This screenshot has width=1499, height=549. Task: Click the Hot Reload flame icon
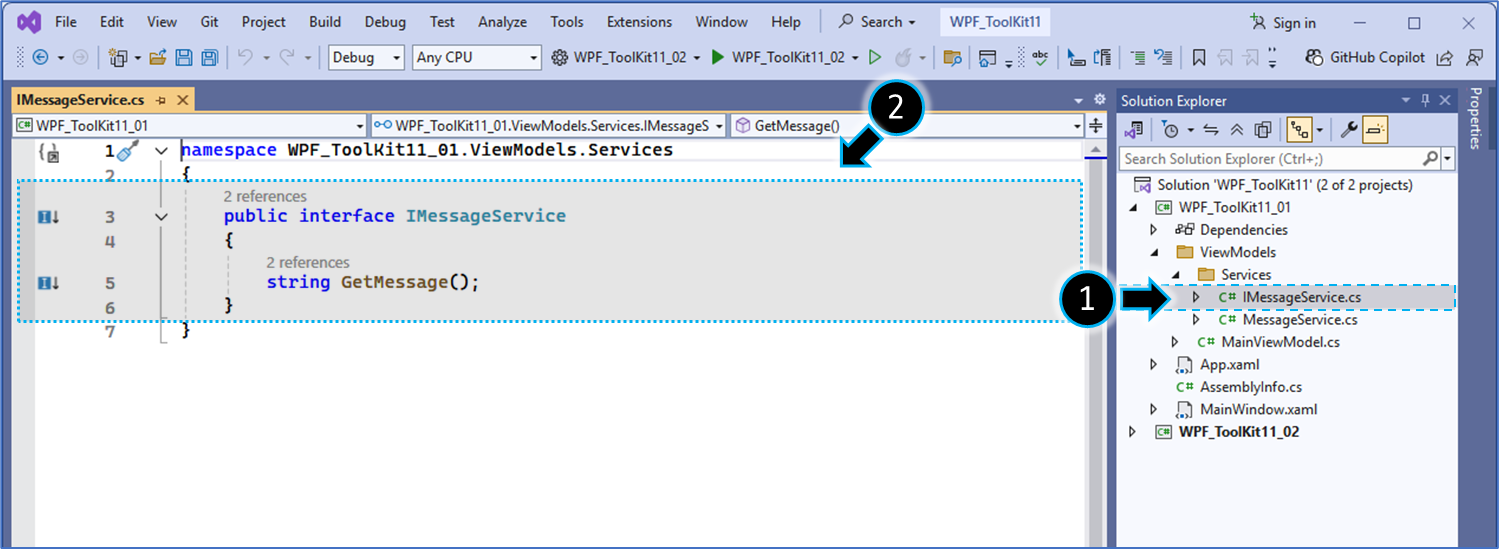click(903, 58)
